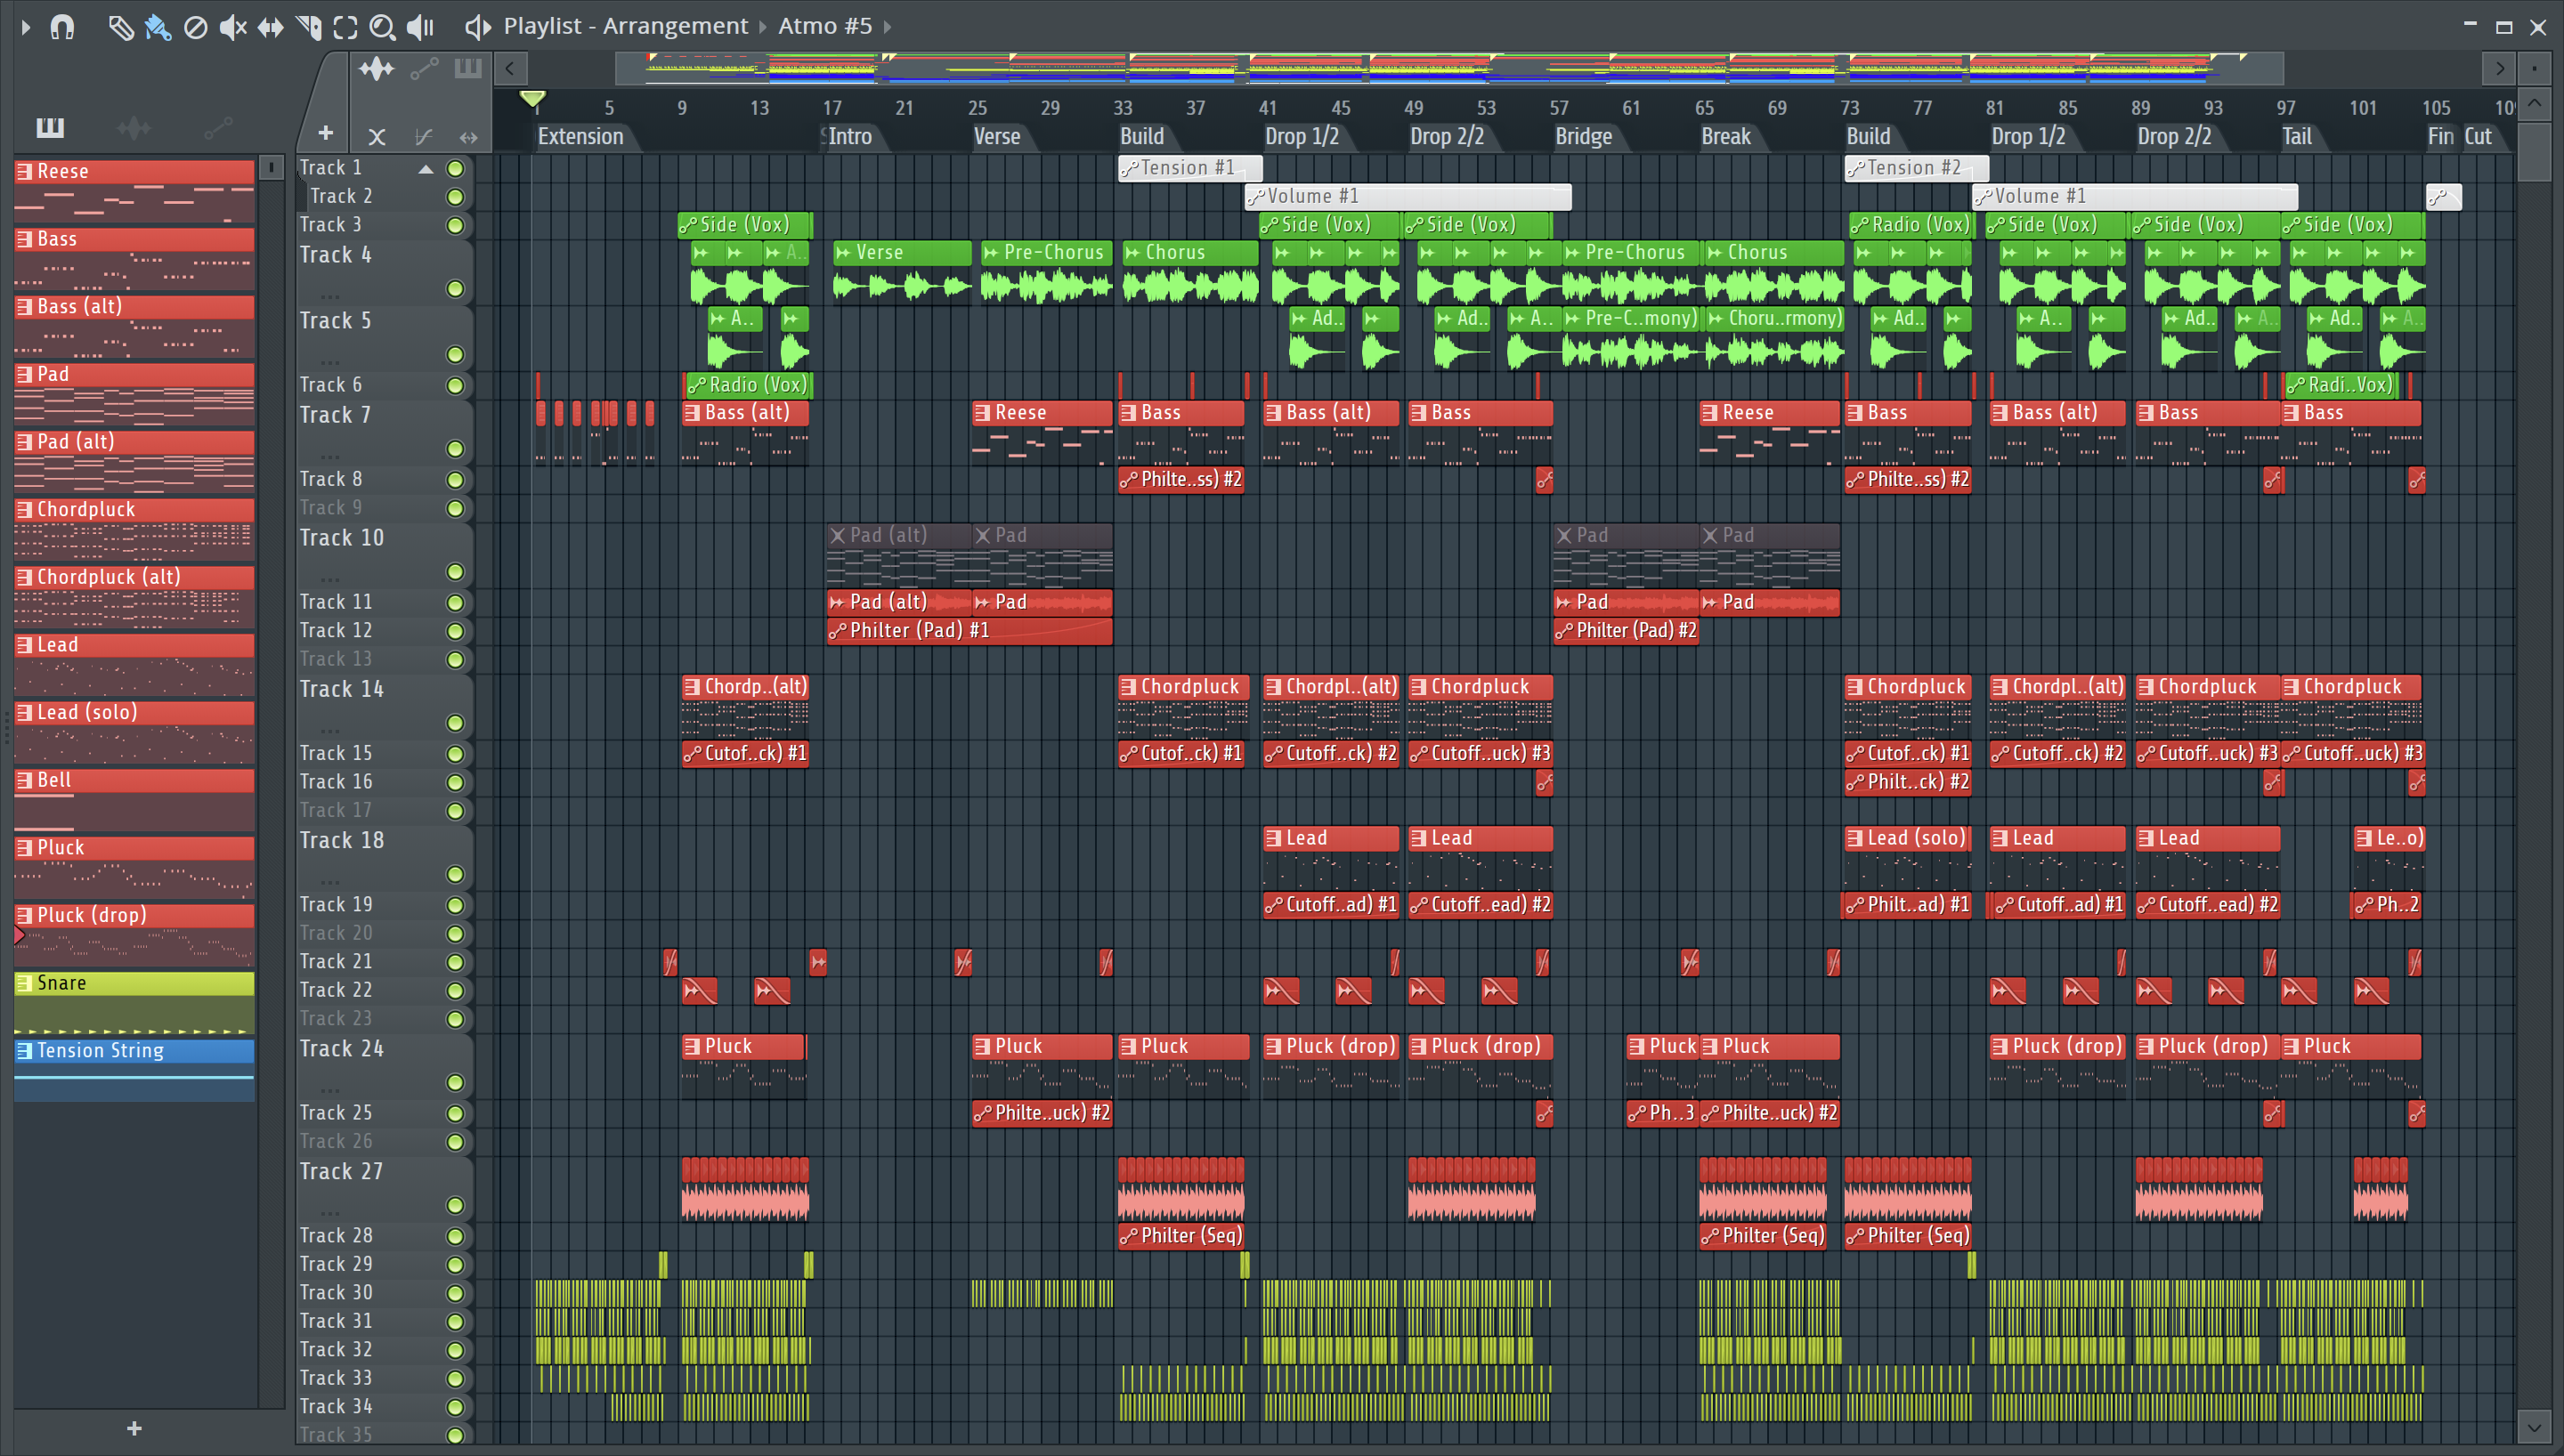Viewport: 2564px width, 1456px height.
Task: Focus audio clips with waveform icon above tracks
Action: coord(376,69)
